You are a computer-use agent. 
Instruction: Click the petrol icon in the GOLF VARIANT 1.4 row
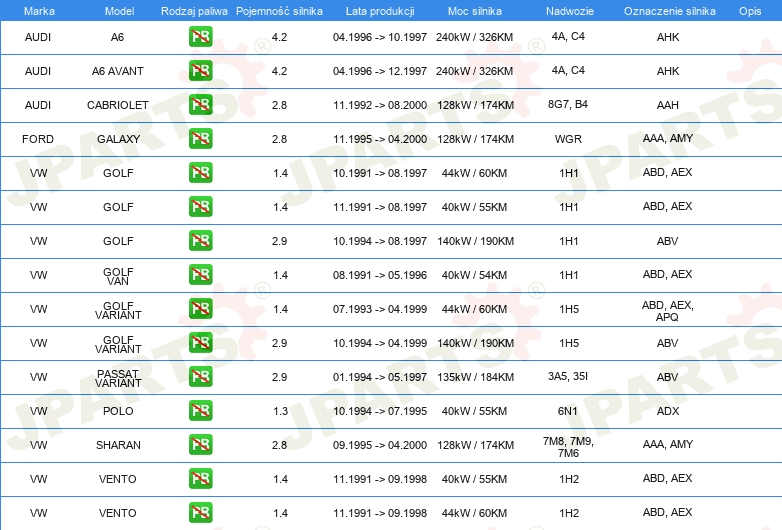point(200,309)
